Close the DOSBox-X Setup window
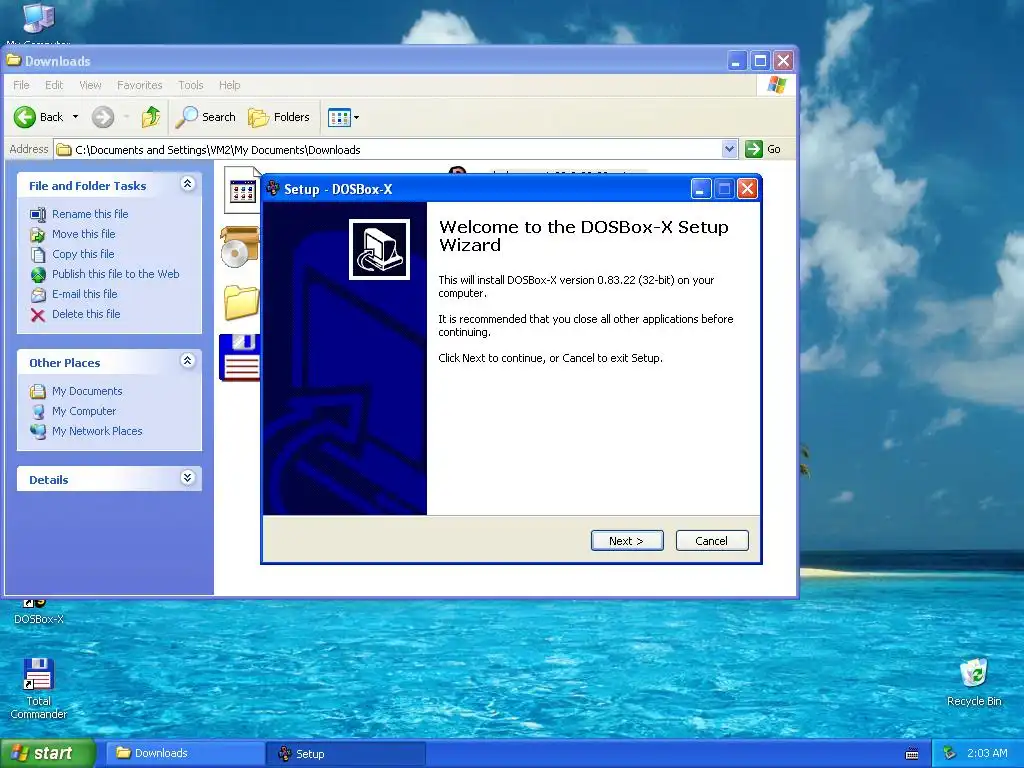 tap(747, 189)
